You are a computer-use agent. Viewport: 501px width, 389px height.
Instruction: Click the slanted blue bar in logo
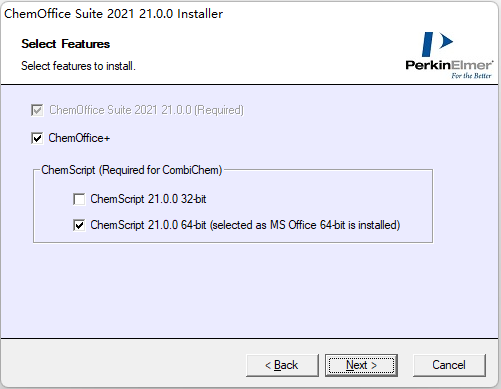coord(427,44)
